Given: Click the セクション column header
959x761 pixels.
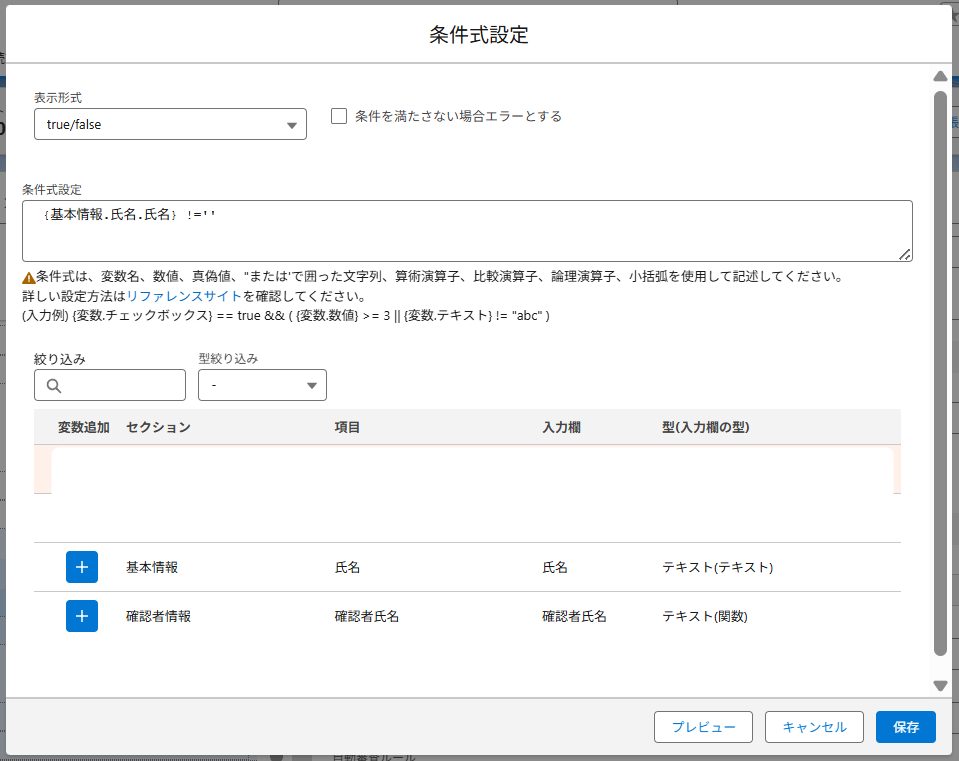Looking at the screenshot, I should [158, 427].
